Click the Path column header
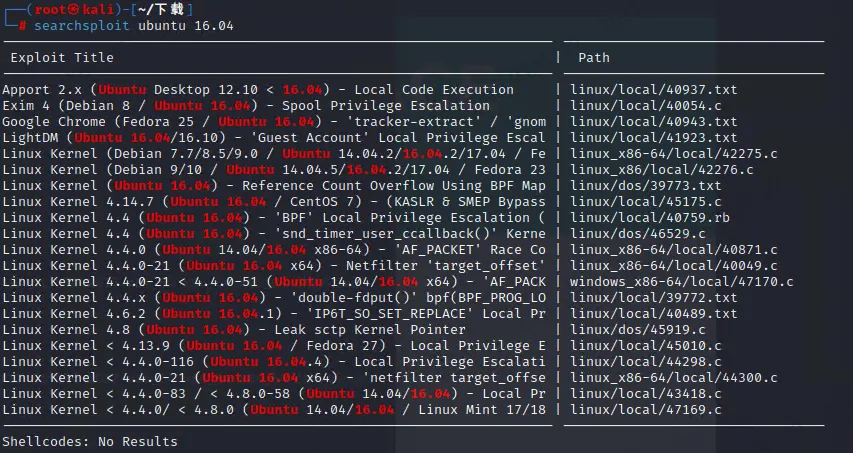This screenshot has height=453, width=853. (594, 58)
